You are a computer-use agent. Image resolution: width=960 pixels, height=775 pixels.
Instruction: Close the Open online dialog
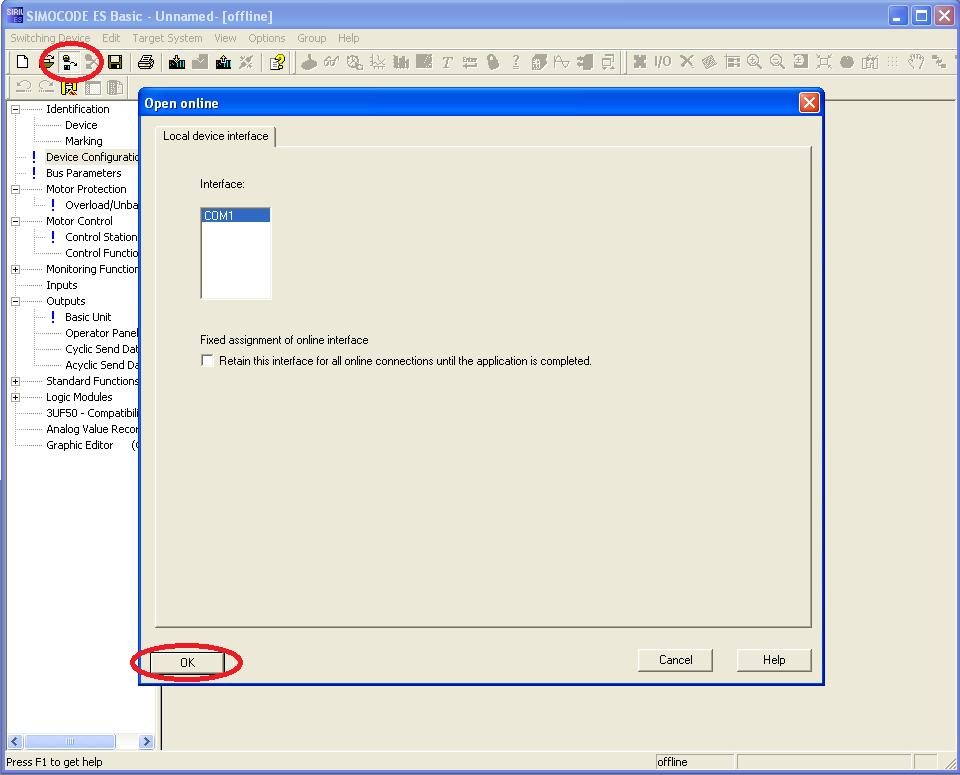point(809,102)
